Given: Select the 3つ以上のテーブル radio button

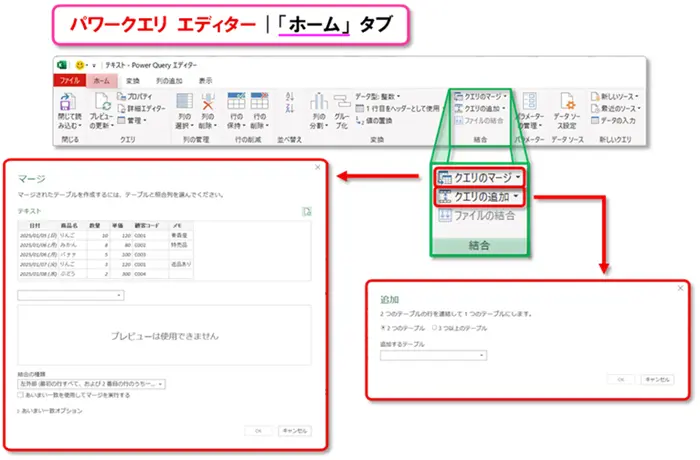Looking at the screenshot, I should point(434,328).
